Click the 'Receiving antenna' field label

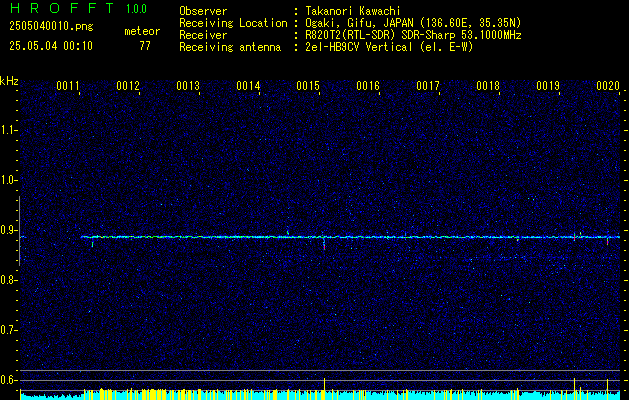pyautogui.click(x=230, y=47)
